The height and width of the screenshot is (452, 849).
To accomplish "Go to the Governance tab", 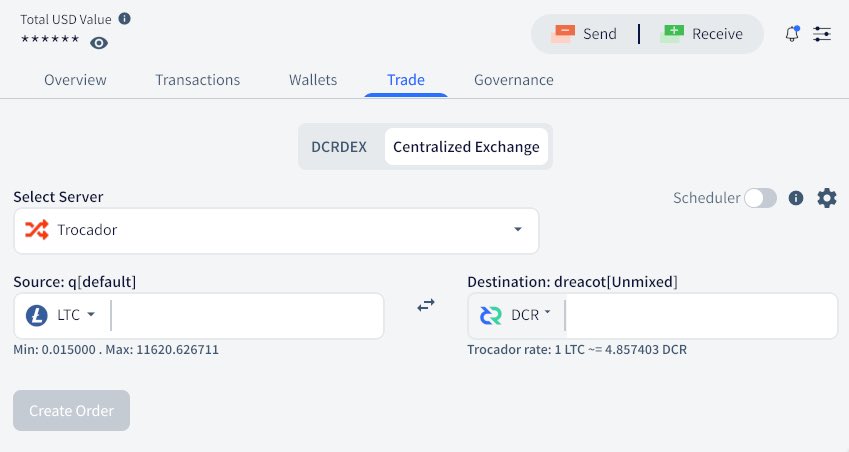I will (x=514, y=80).
